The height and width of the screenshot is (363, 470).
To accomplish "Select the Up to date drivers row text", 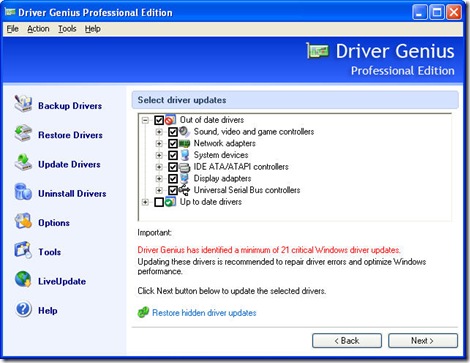I will point(211,202).
